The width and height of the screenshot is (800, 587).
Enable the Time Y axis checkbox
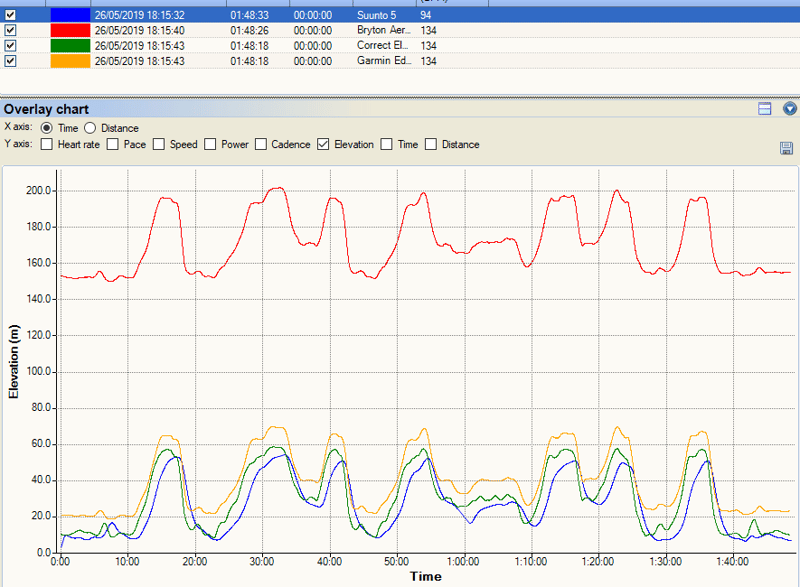point(387,144)
